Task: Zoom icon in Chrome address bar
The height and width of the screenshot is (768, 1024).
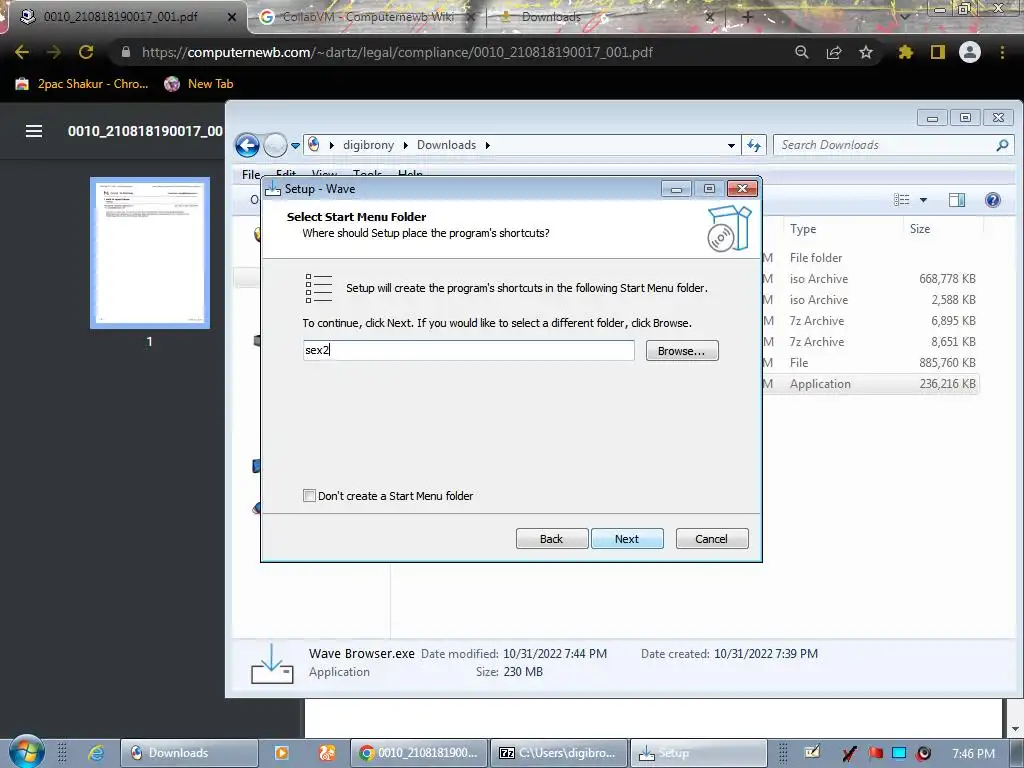Action: (801, 52)
